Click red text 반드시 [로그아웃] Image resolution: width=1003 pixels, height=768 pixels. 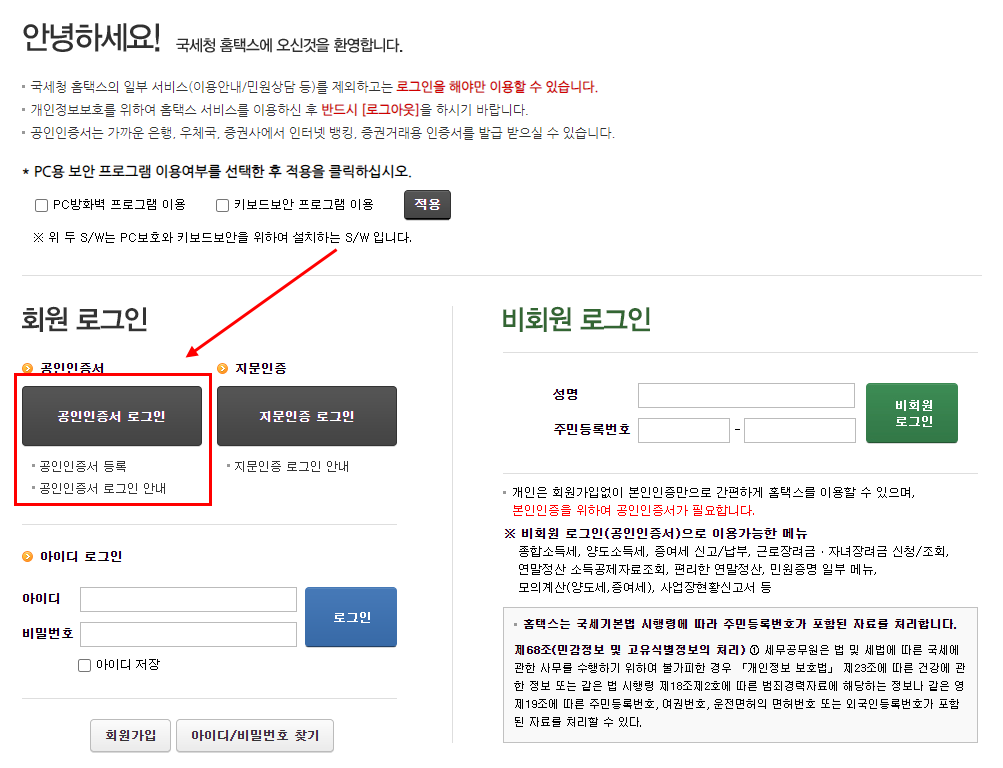click(370, 109)
